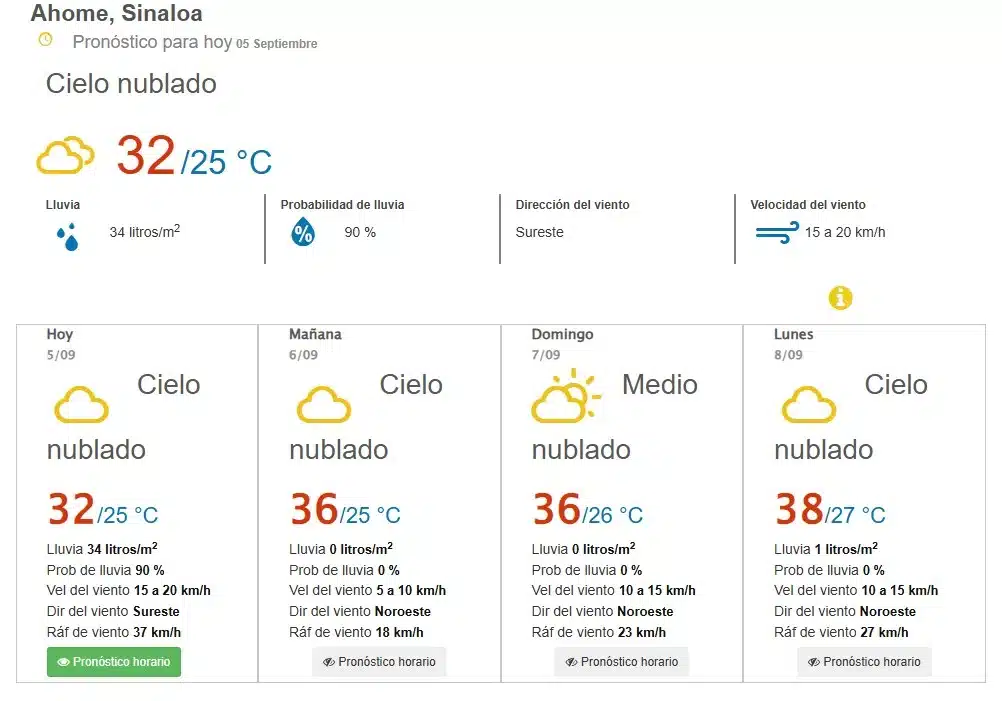Image resolution: width=1002 pixels, height=701 pixels.
Task: Click the Ahome, Sinaloa location title
Action: click(116, 13)
